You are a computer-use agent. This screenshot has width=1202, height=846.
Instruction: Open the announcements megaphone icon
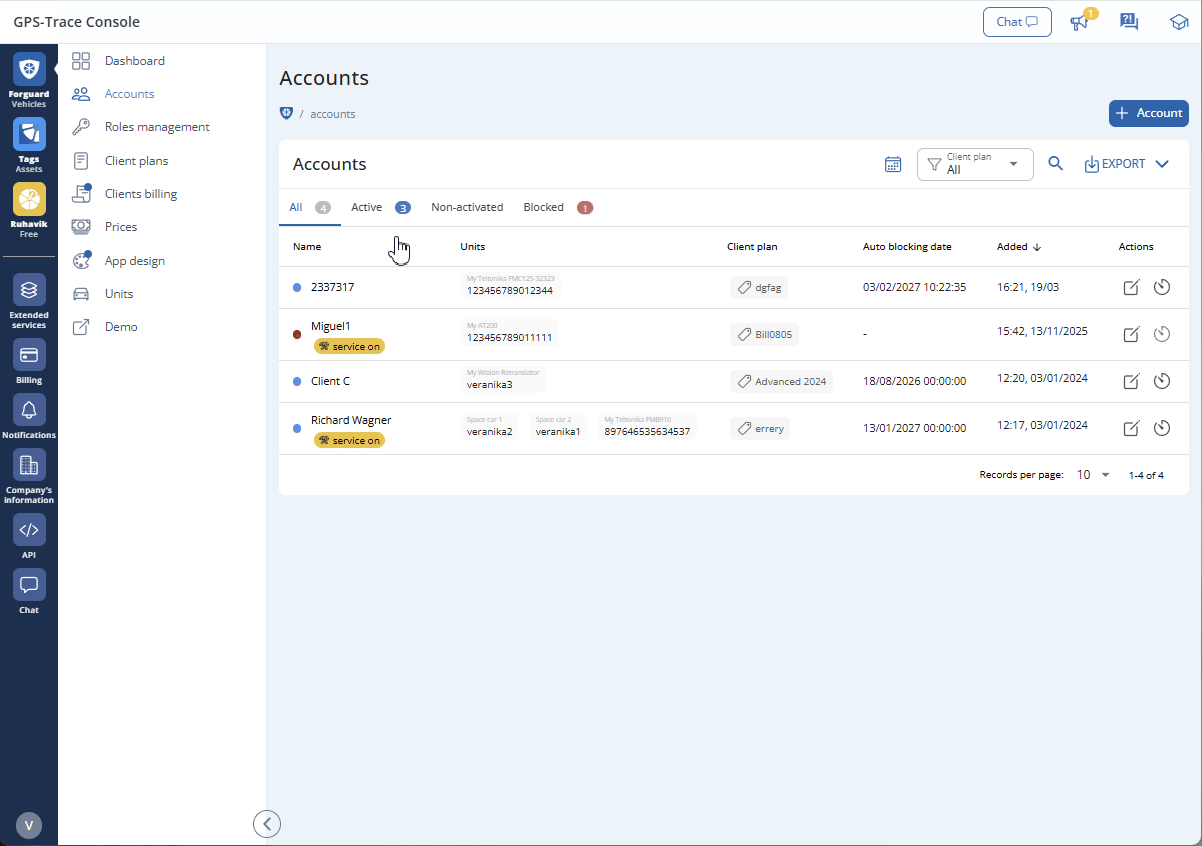(x=1079, y=22)
